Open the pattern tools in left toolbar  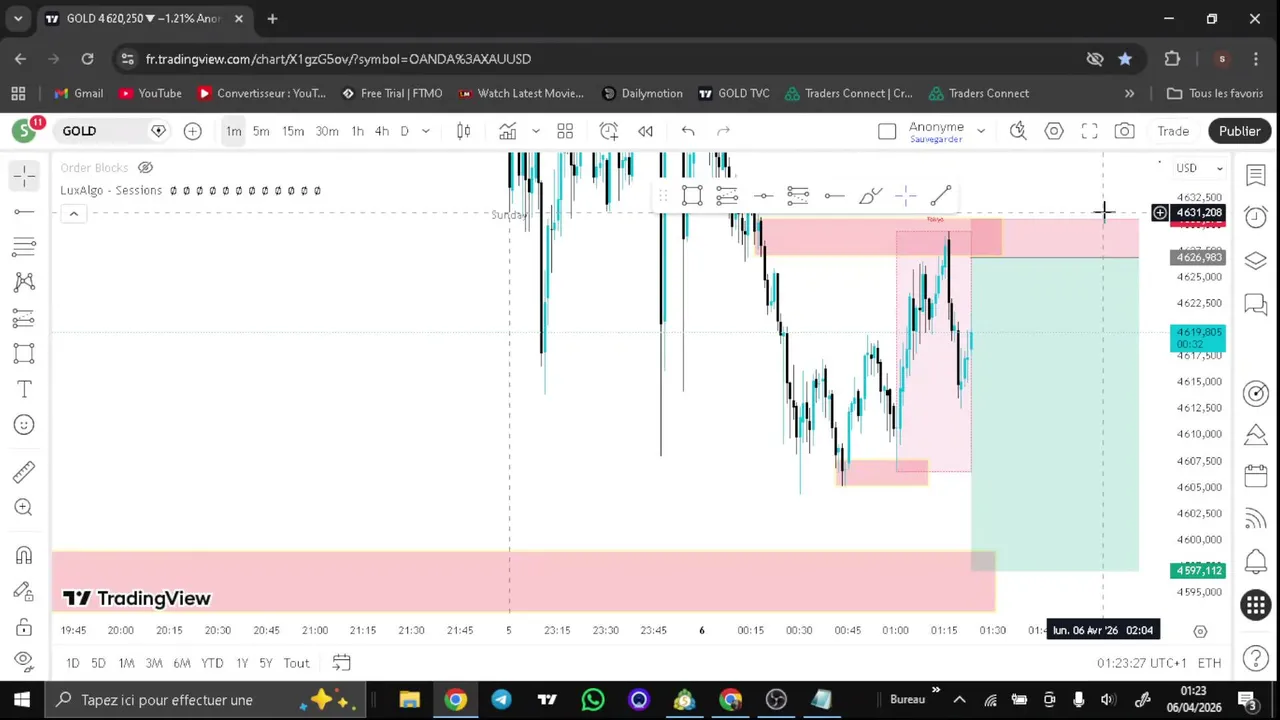(x=24, y=282)
